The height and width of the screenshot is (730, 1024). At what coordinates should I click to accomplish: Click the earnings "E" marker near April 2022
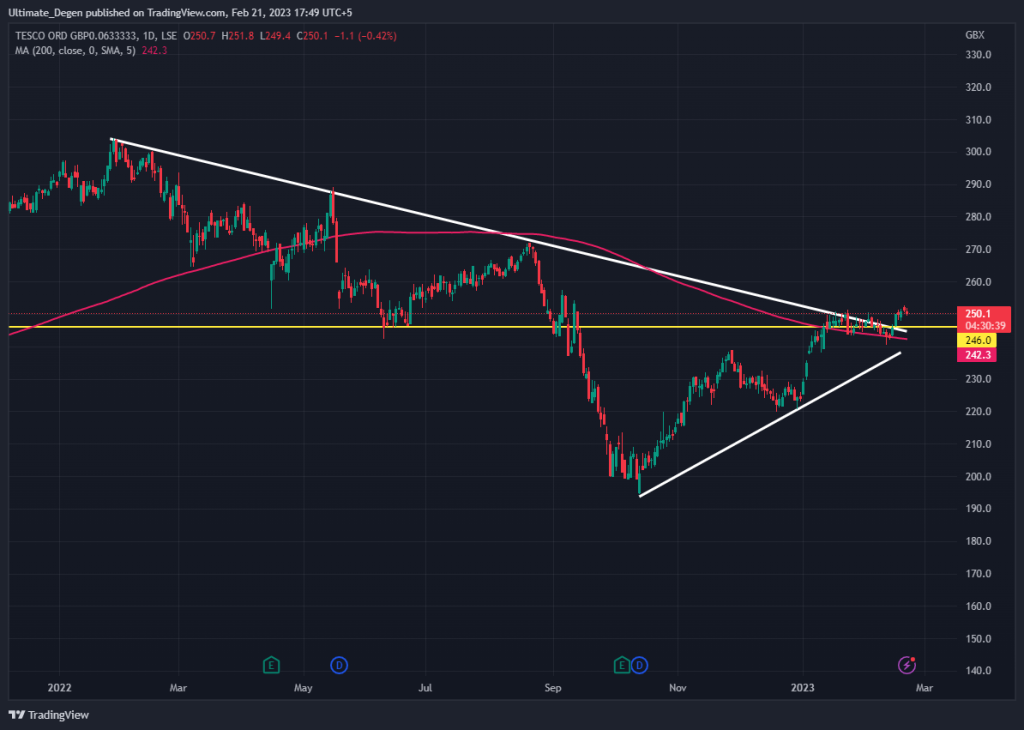tap(270, 664)
